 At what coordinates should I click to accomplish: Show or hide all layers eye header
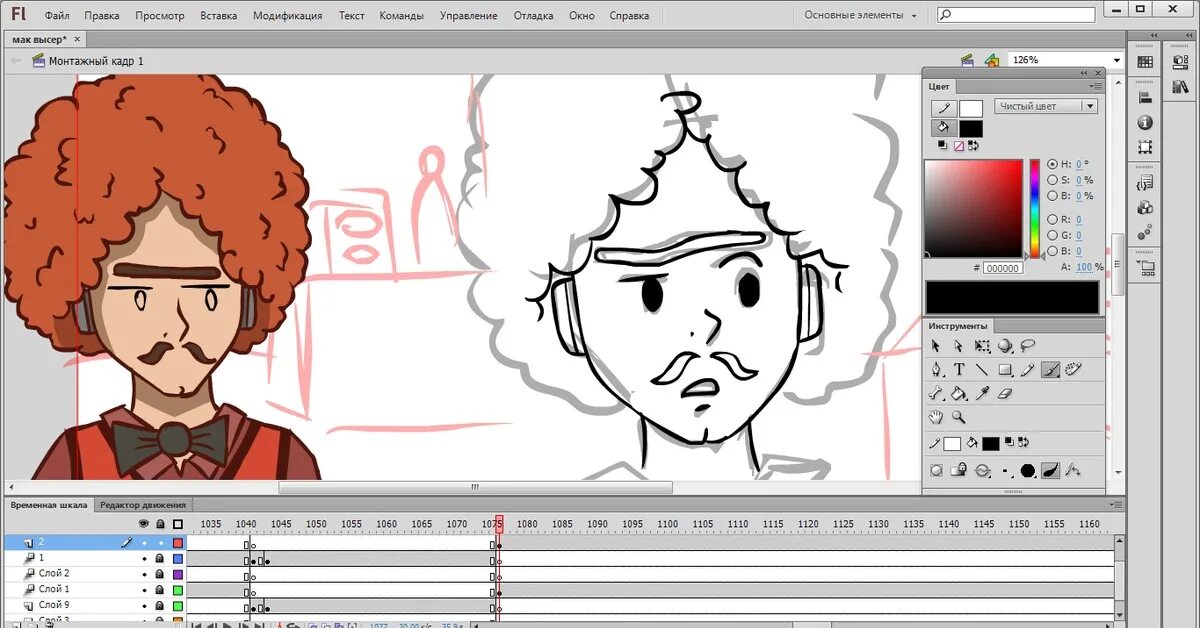pyautogui.click(x=144, y=524)
